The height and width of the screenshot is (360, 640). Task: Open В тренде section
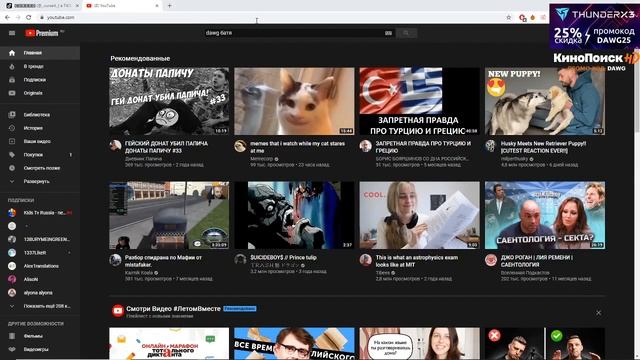pyautogui.click(x=40, y=66)
